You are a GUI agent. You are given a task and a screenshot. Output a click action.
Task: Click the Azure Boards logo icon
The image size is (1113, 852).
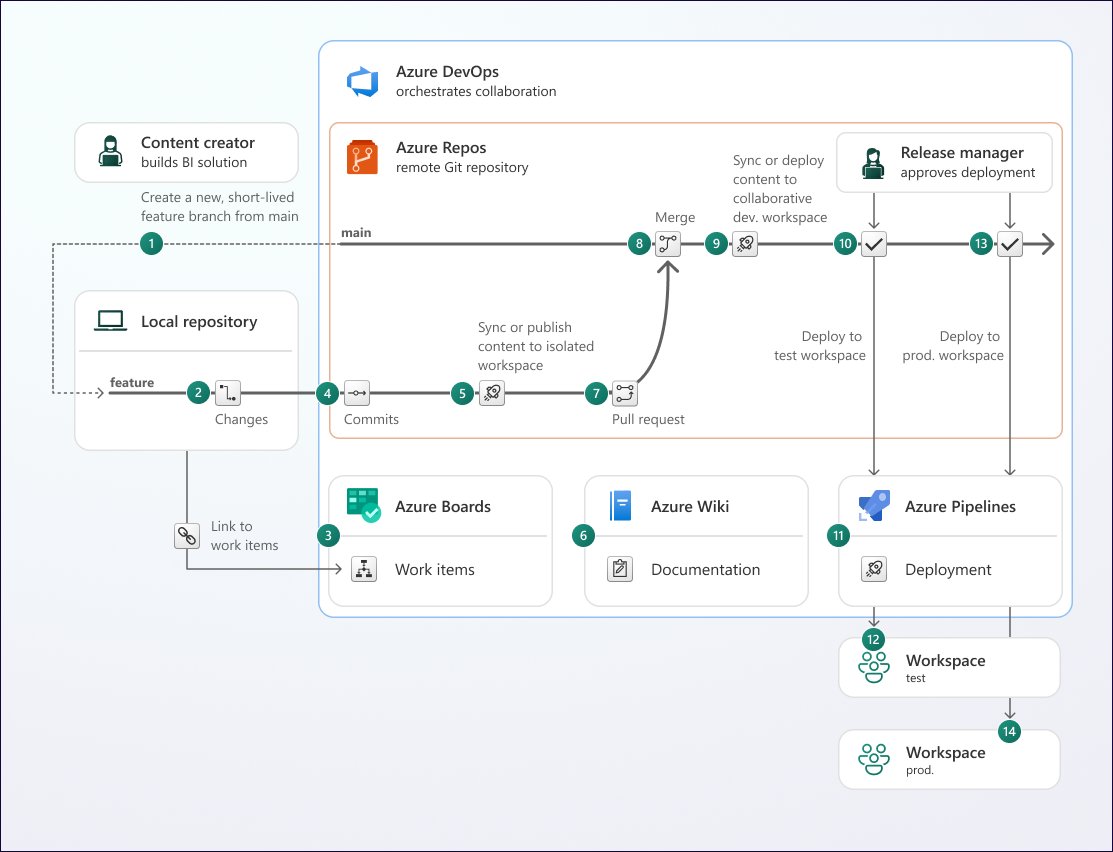point(363,506)
